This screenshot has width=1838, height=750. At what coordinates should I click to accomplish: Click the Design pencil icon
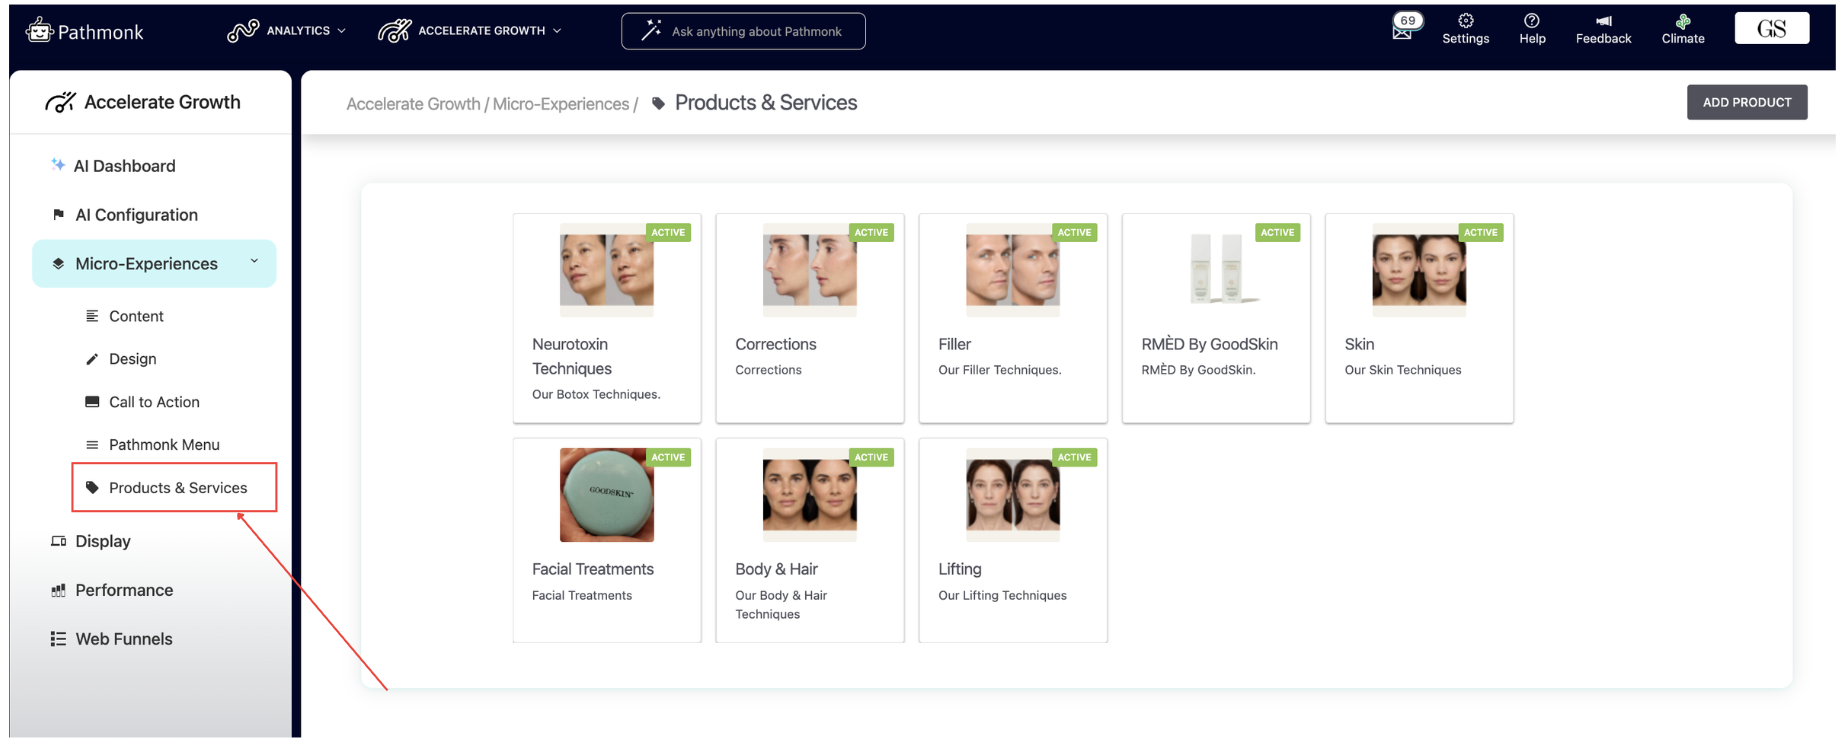click(92, 359)
